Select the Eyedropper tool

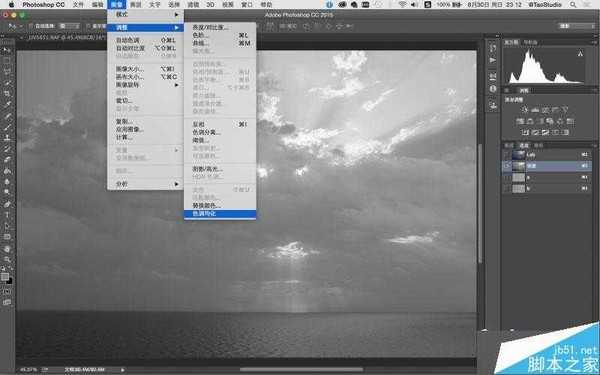[7, 104]
